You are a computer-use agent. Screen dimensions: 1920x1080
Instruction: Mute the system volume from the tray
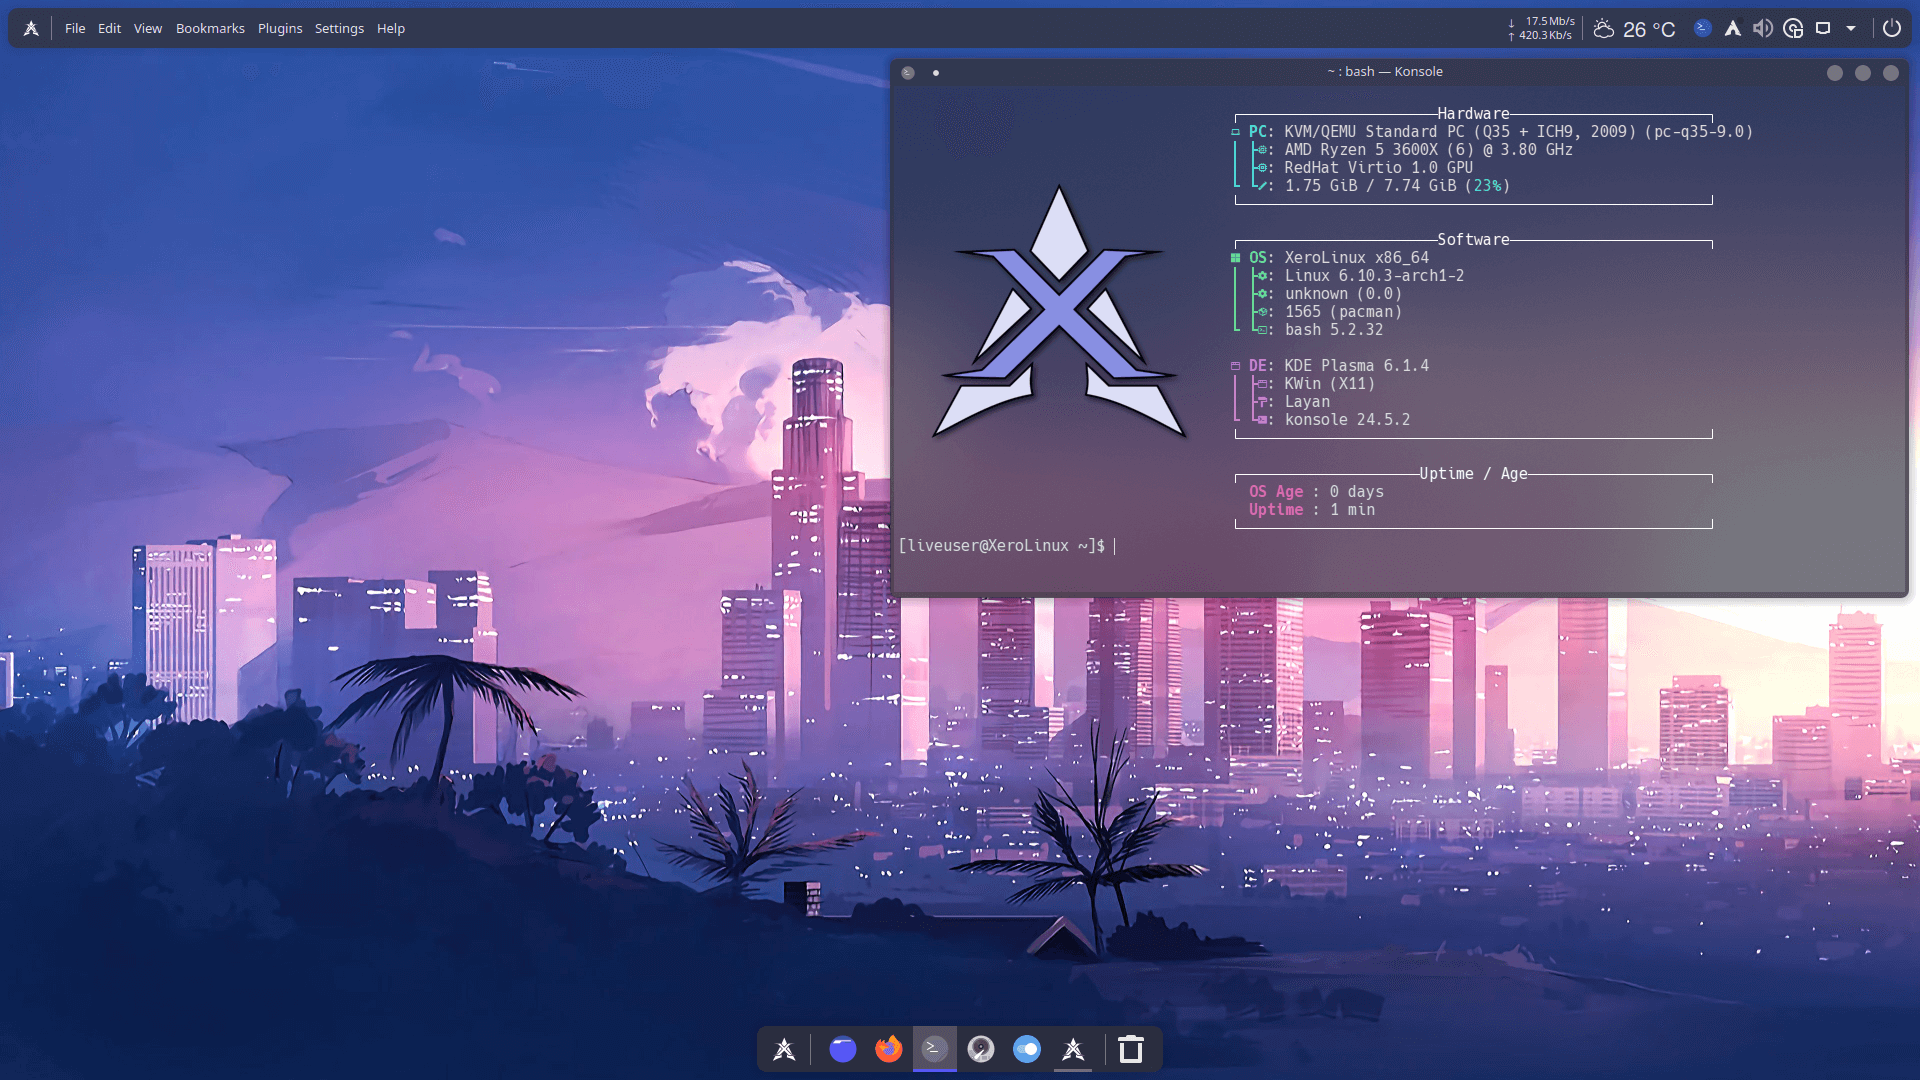click(1762, 28)
